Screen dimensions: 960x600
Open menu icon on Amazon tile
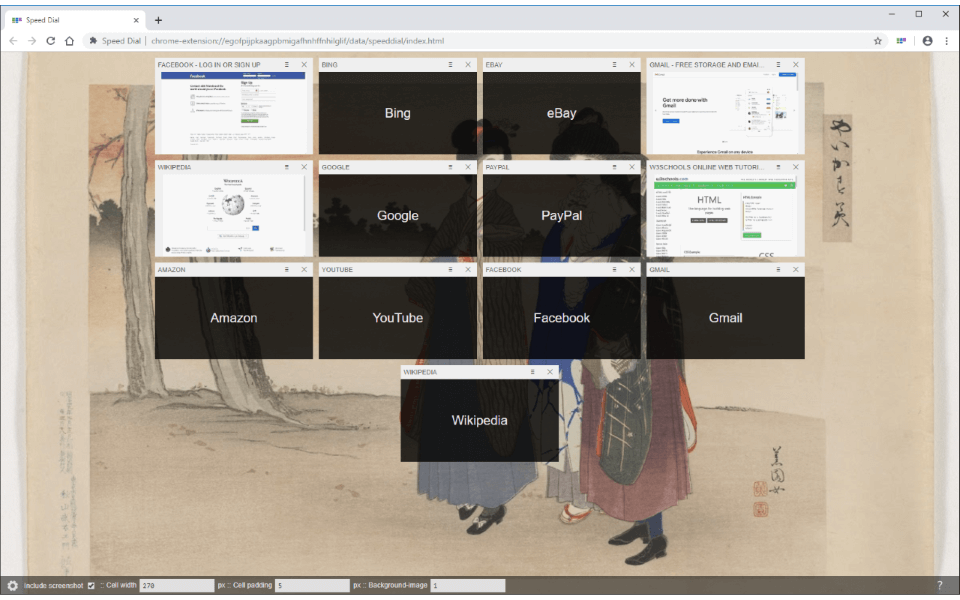(287, 269)
